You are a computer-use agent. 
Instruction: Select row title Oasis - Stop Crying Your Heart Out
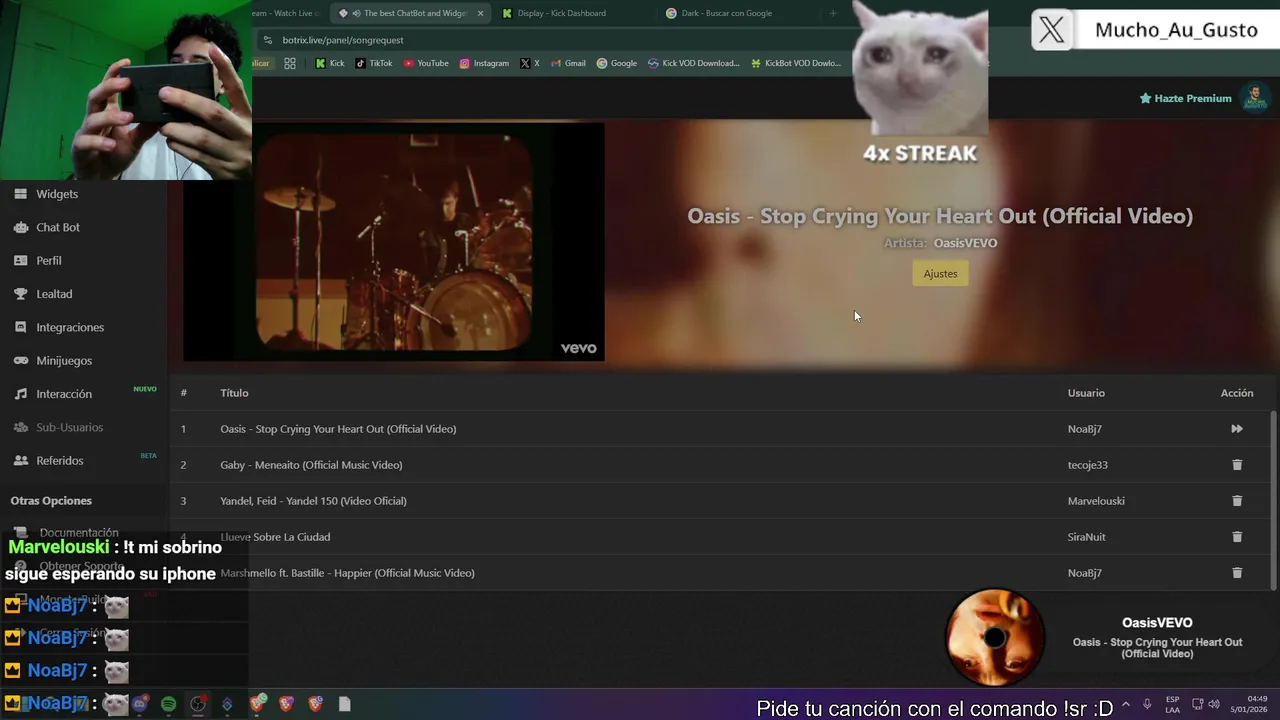338,429
